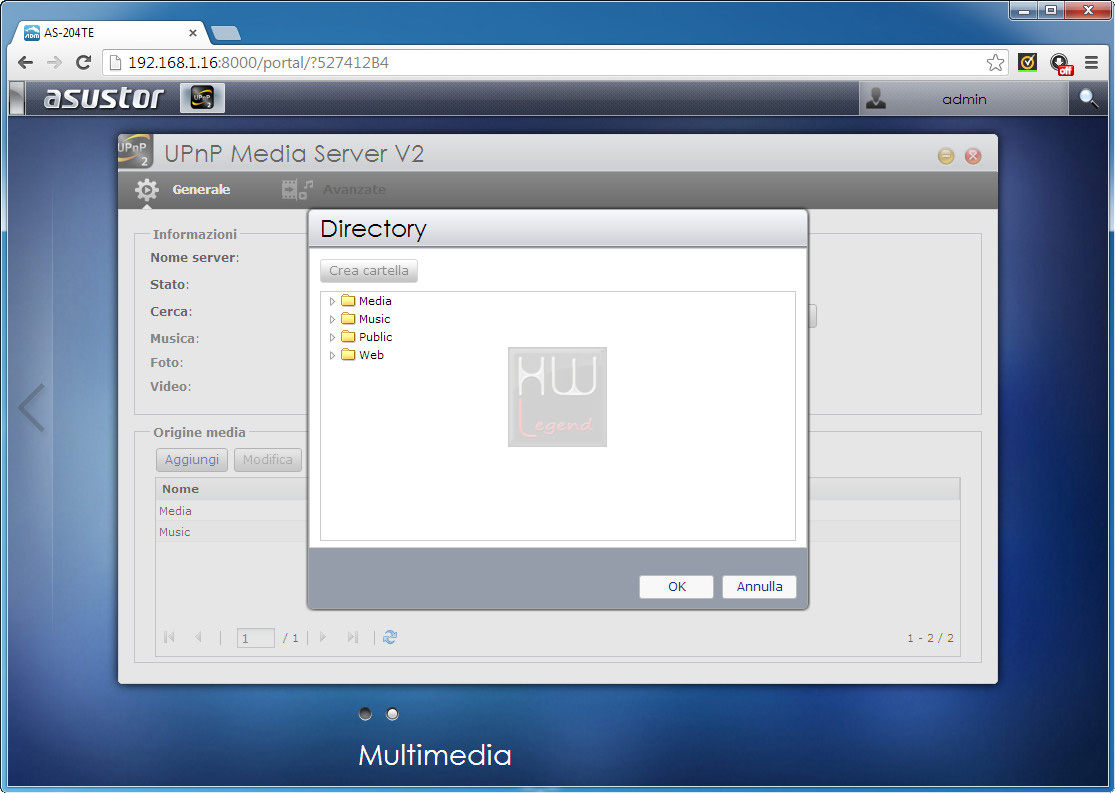
Task: Open the ADM search magnifier
Action: [x=1088, y=98]
